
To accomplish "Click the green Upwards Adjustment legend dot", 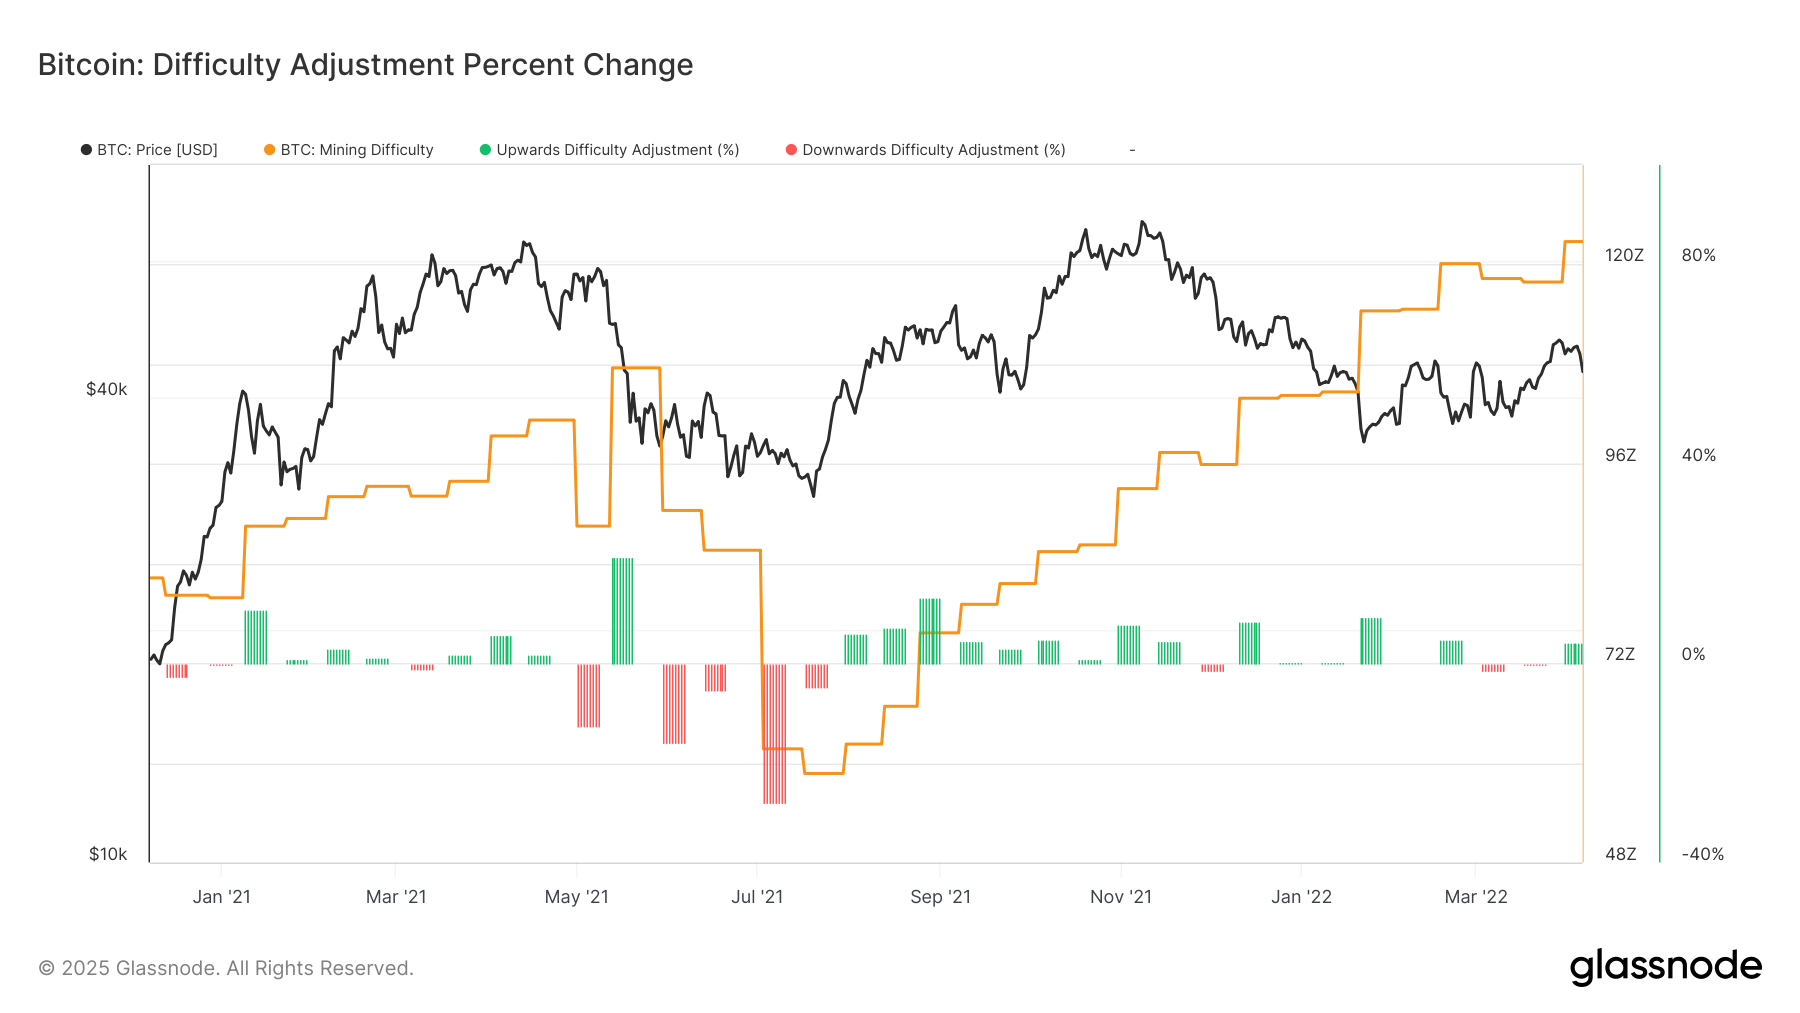I will [485, 150].
